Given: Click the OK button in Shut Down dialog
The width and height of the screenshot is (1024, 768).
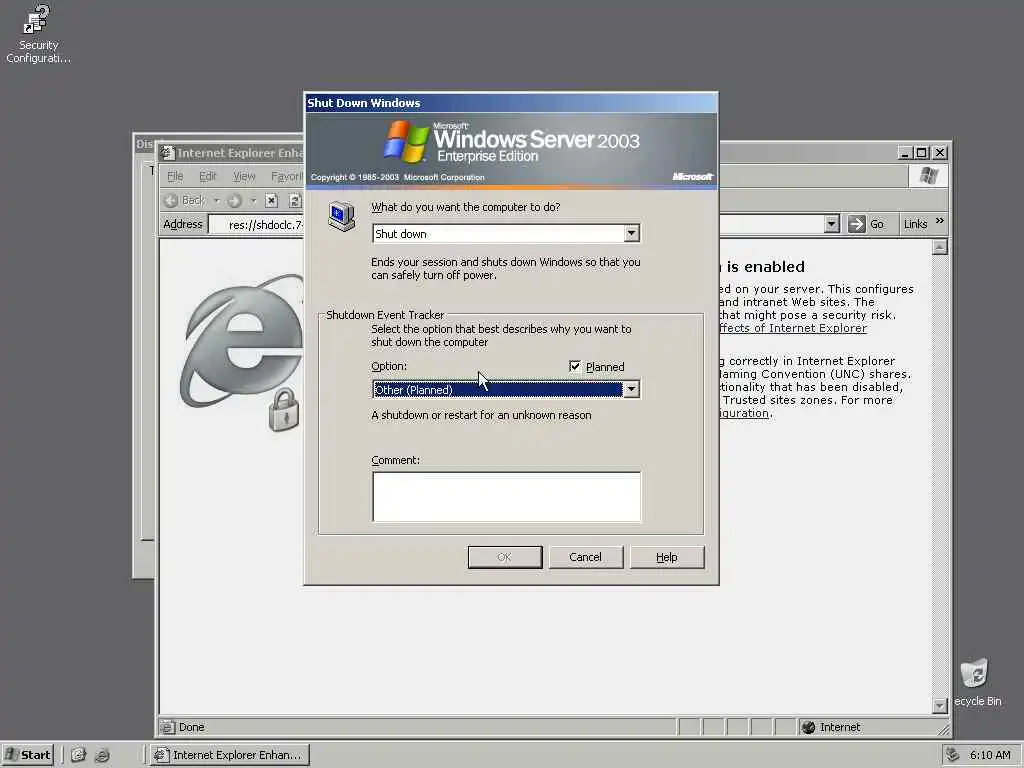Looking at the screenshot, I should pyautogui.click(x=505, y=557).
